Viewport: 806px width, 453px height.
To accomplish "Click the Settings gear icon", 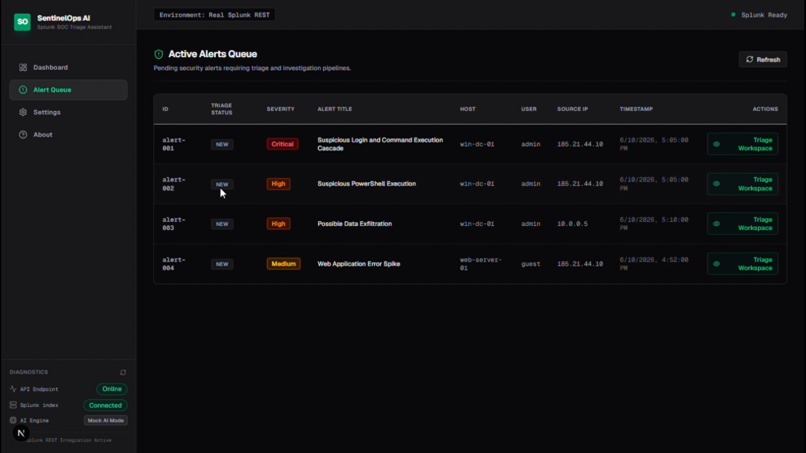I will pos(23,112).
